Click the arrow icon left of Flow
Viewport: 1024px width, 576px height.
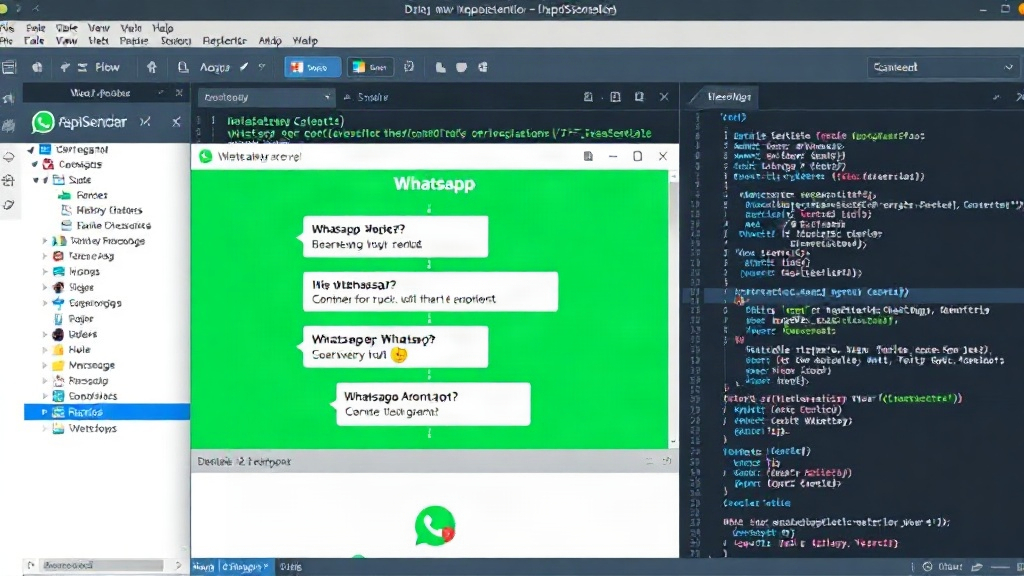(65, 67)
